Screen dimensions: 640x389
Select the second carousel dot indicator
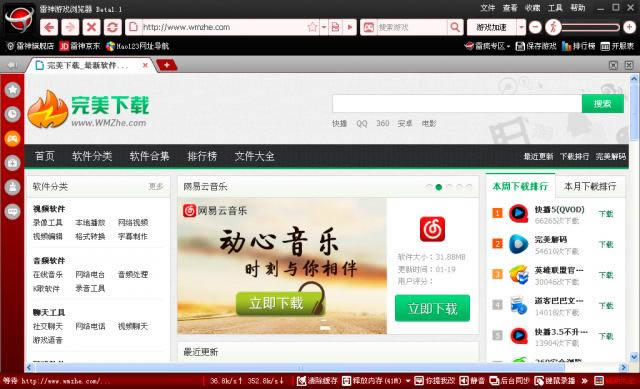click(x=439, y=187)
